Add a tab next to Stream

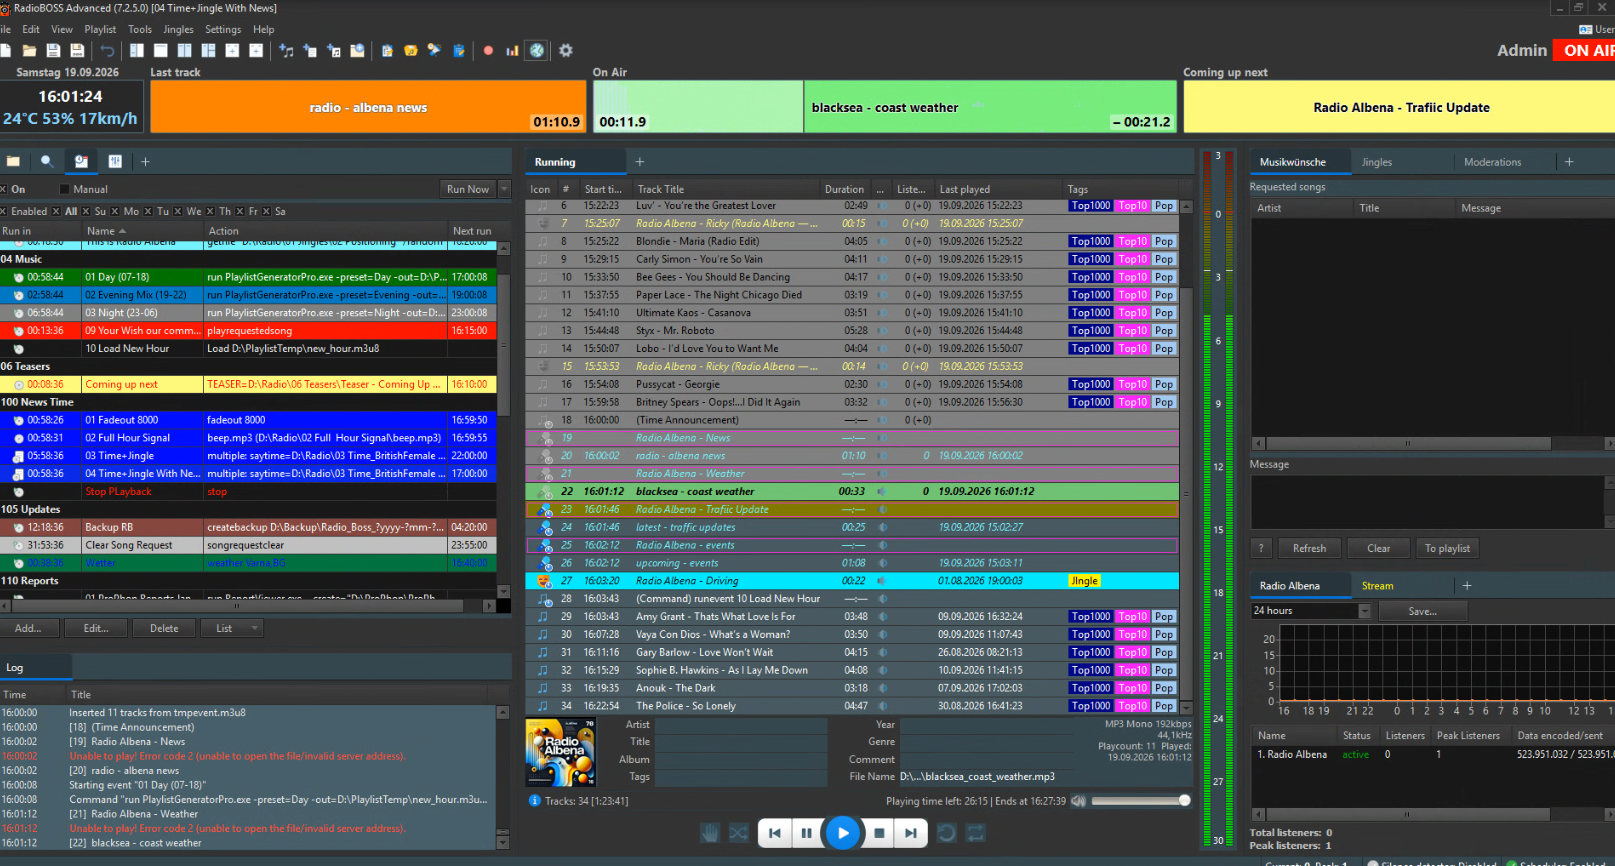(x=1467, y=586)
